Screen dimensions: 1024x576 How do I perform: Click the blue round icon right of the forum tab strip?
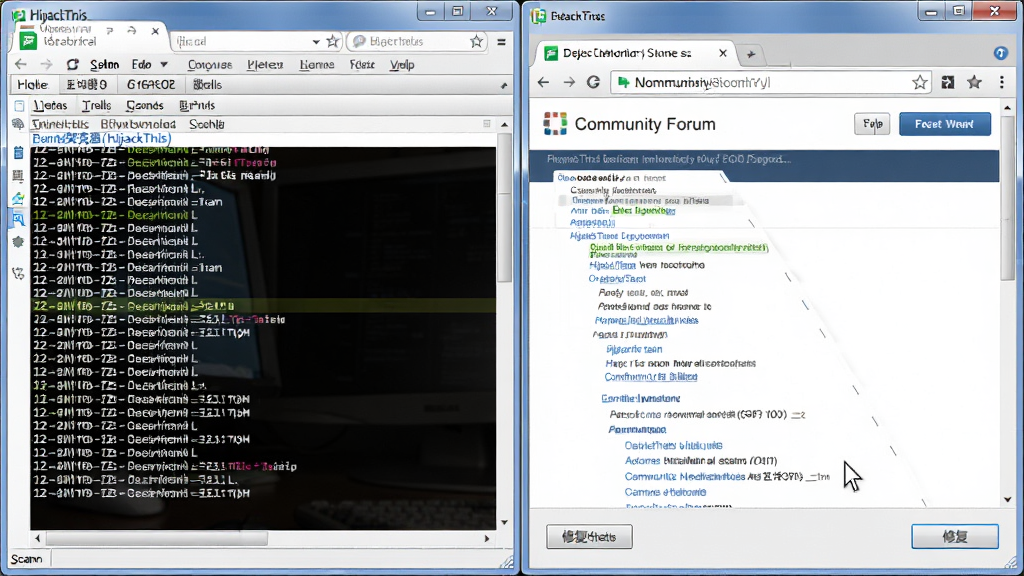(1000, 53)
